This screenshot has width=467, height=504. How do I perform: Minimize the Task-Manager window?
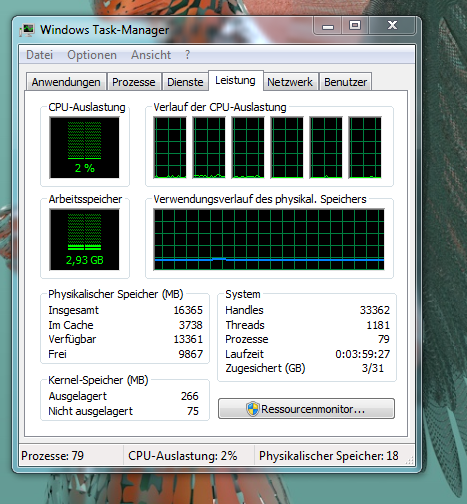click(x=328, y=25)
